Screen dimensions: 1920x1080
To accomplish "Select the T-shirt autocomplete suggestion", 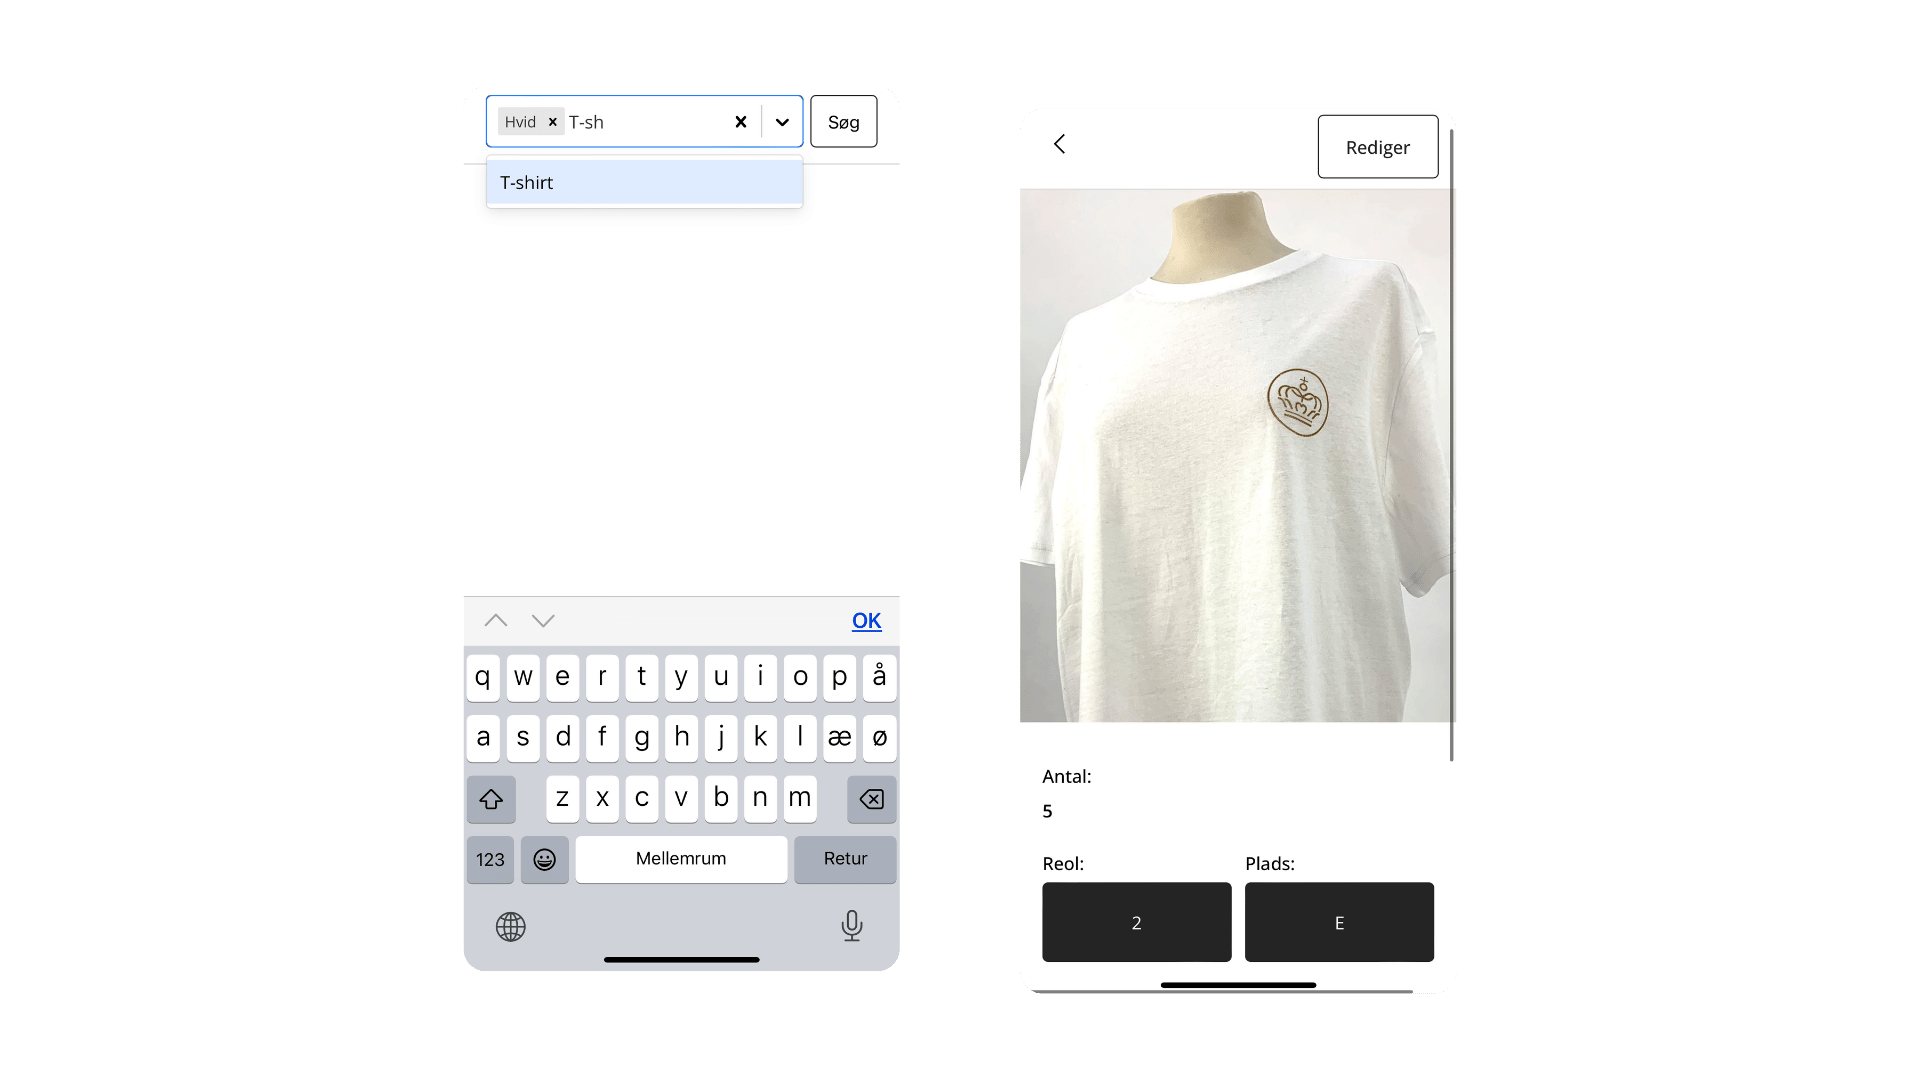I will point(642,182).
